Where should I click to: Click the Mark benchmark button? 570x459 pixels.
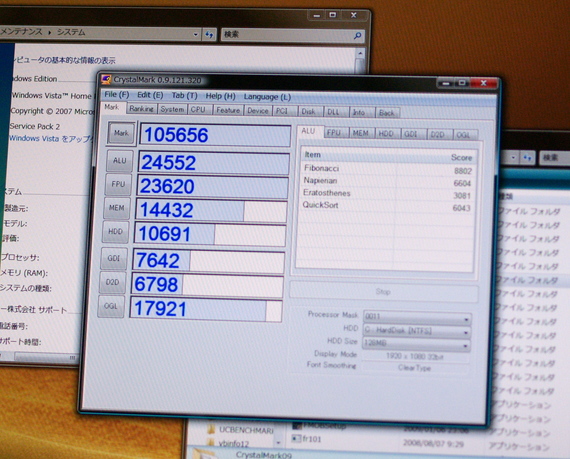121,133
